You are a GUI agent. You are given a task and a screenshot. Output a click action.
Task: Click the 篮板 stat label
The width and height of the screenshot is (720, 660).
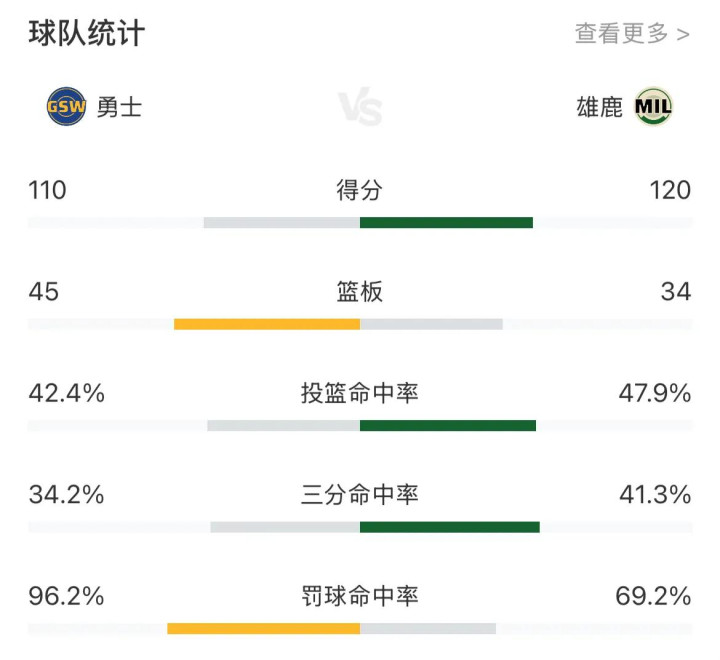click(x=360, y=292)
